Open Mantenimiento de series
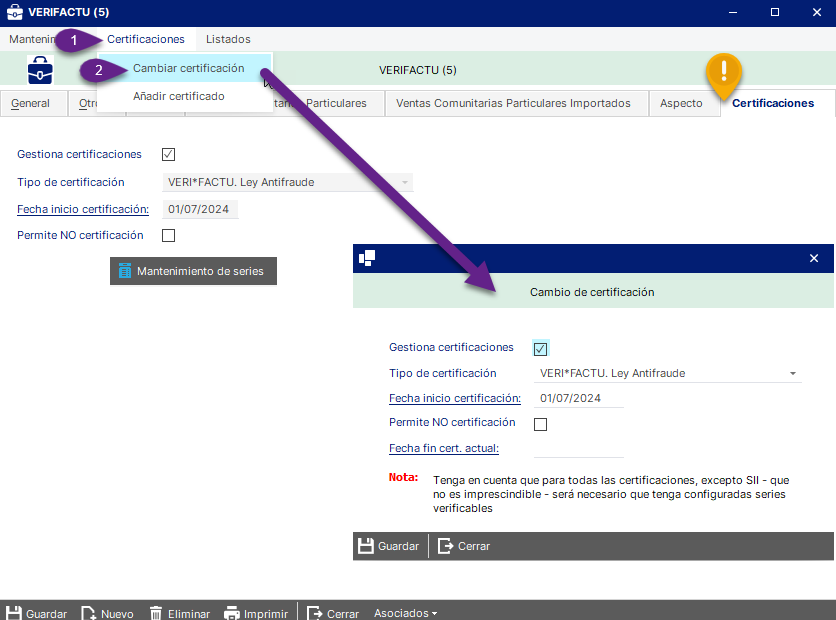Image resolution: width=836 pixels, height=620 pixels. (194, 271)
